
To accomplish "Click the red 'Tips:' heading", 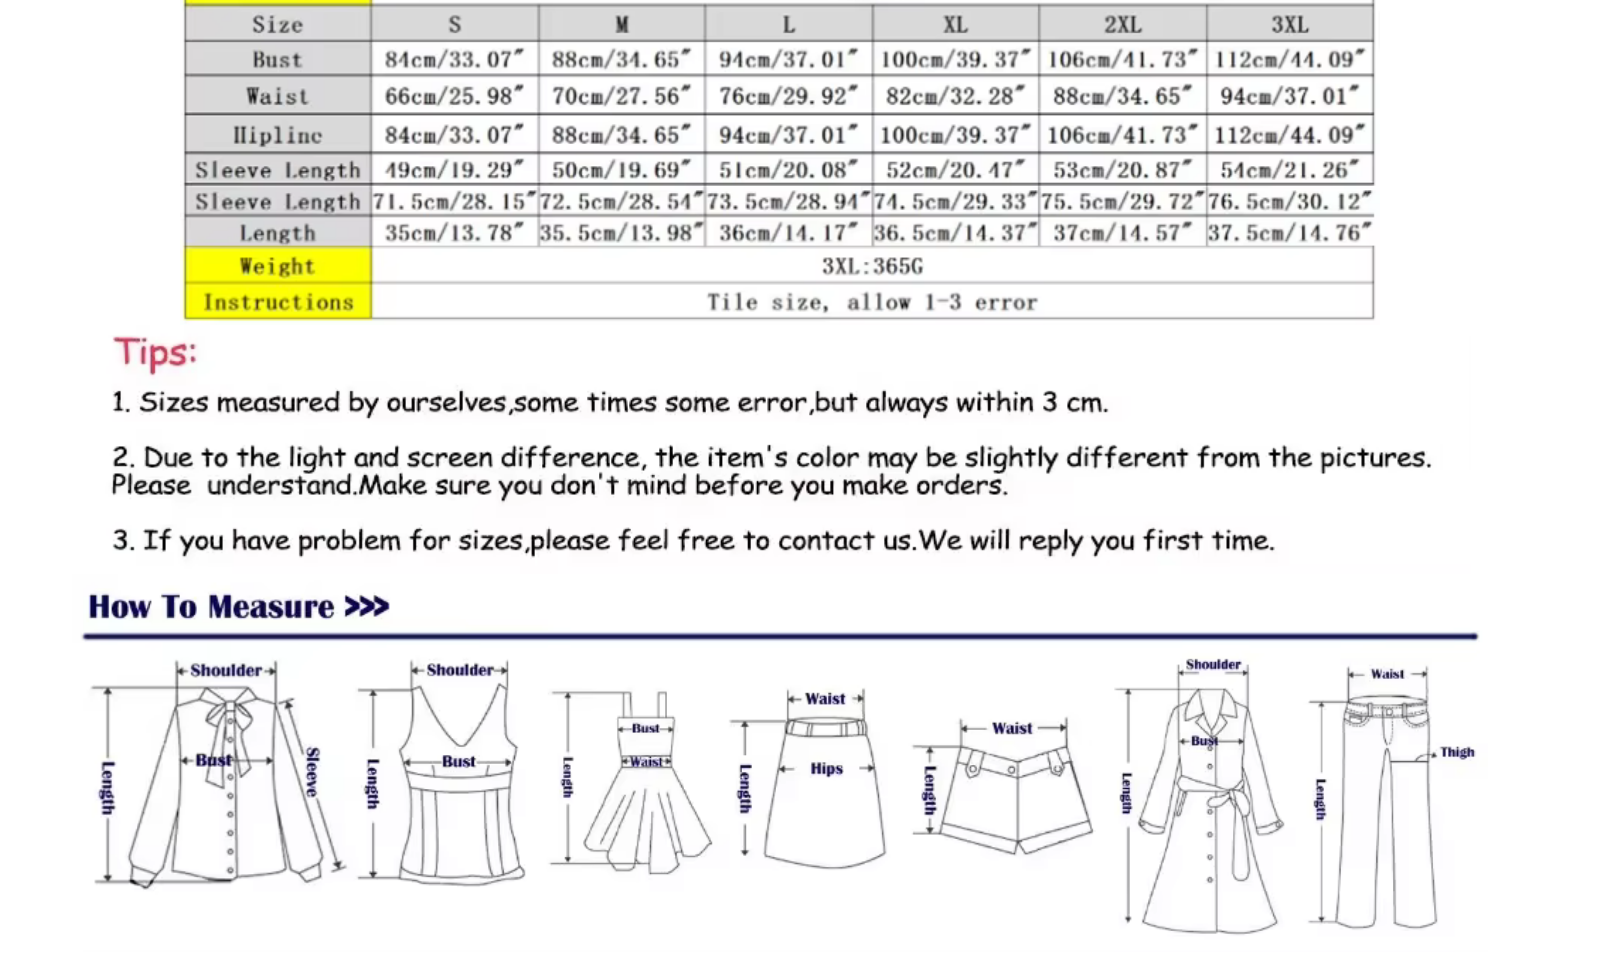I will coord(156,352).
